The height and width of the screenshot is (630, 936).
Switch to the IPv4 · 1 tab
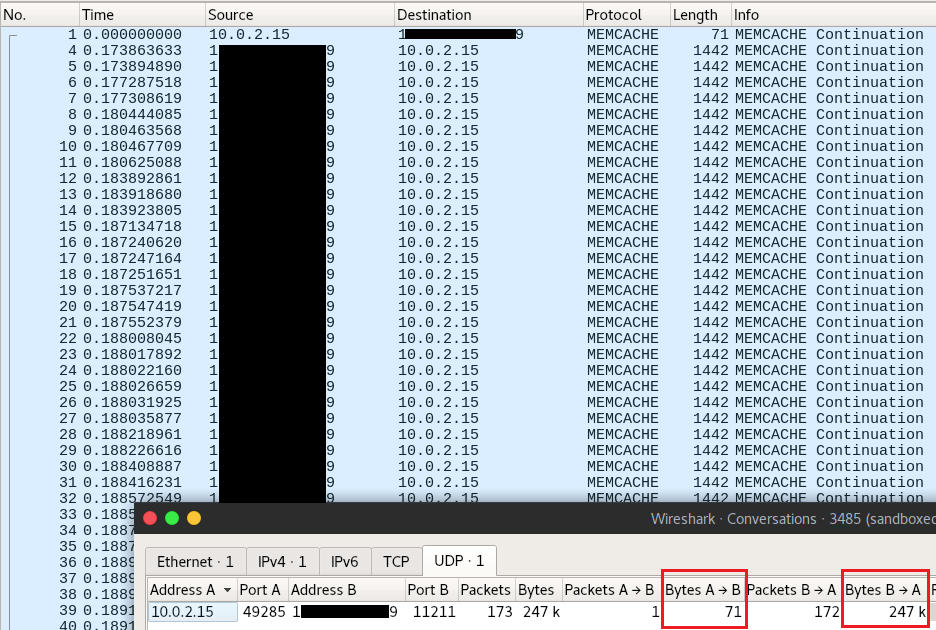(282, 561)
